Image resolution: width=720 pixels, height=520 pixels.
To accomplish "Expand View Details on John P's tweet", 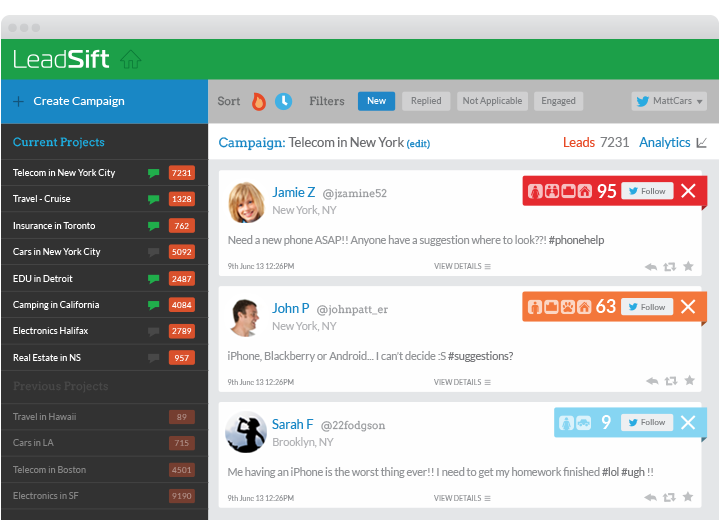I will pyautogui.click(x=462, y=382).
